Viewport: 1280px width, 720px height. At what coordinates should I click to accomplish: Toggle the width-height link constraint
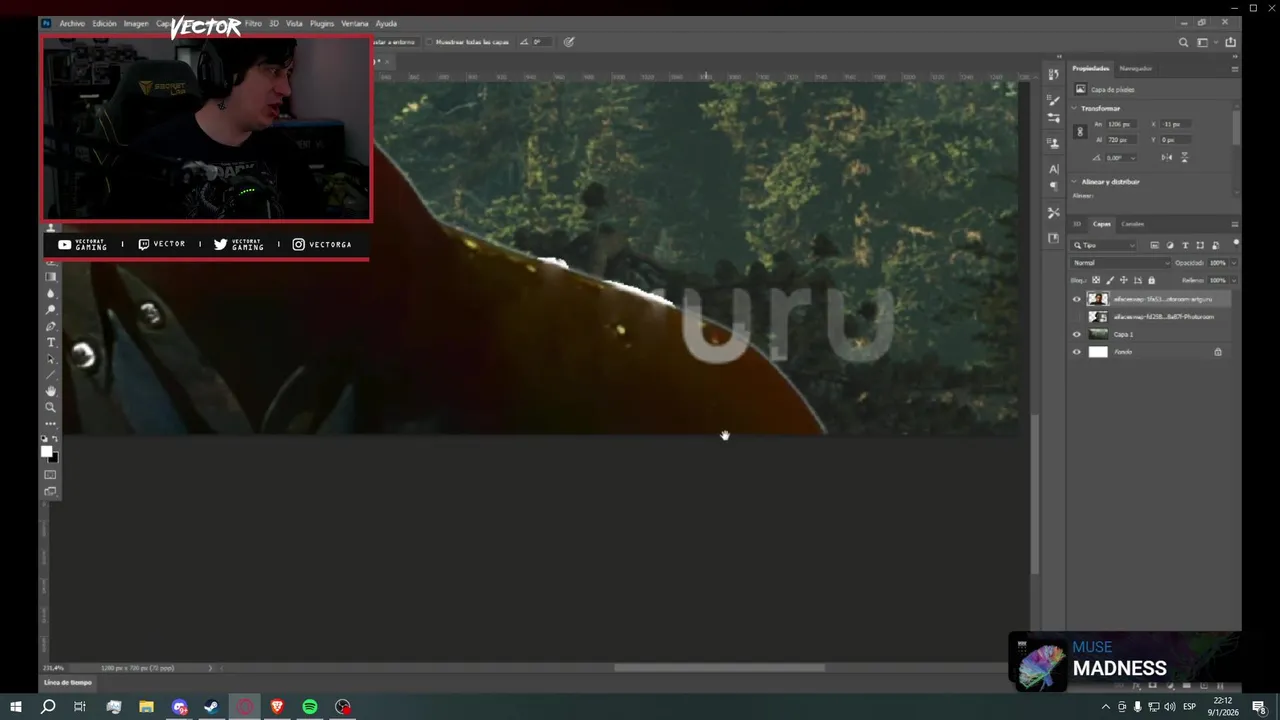(x=1080, y=132)
